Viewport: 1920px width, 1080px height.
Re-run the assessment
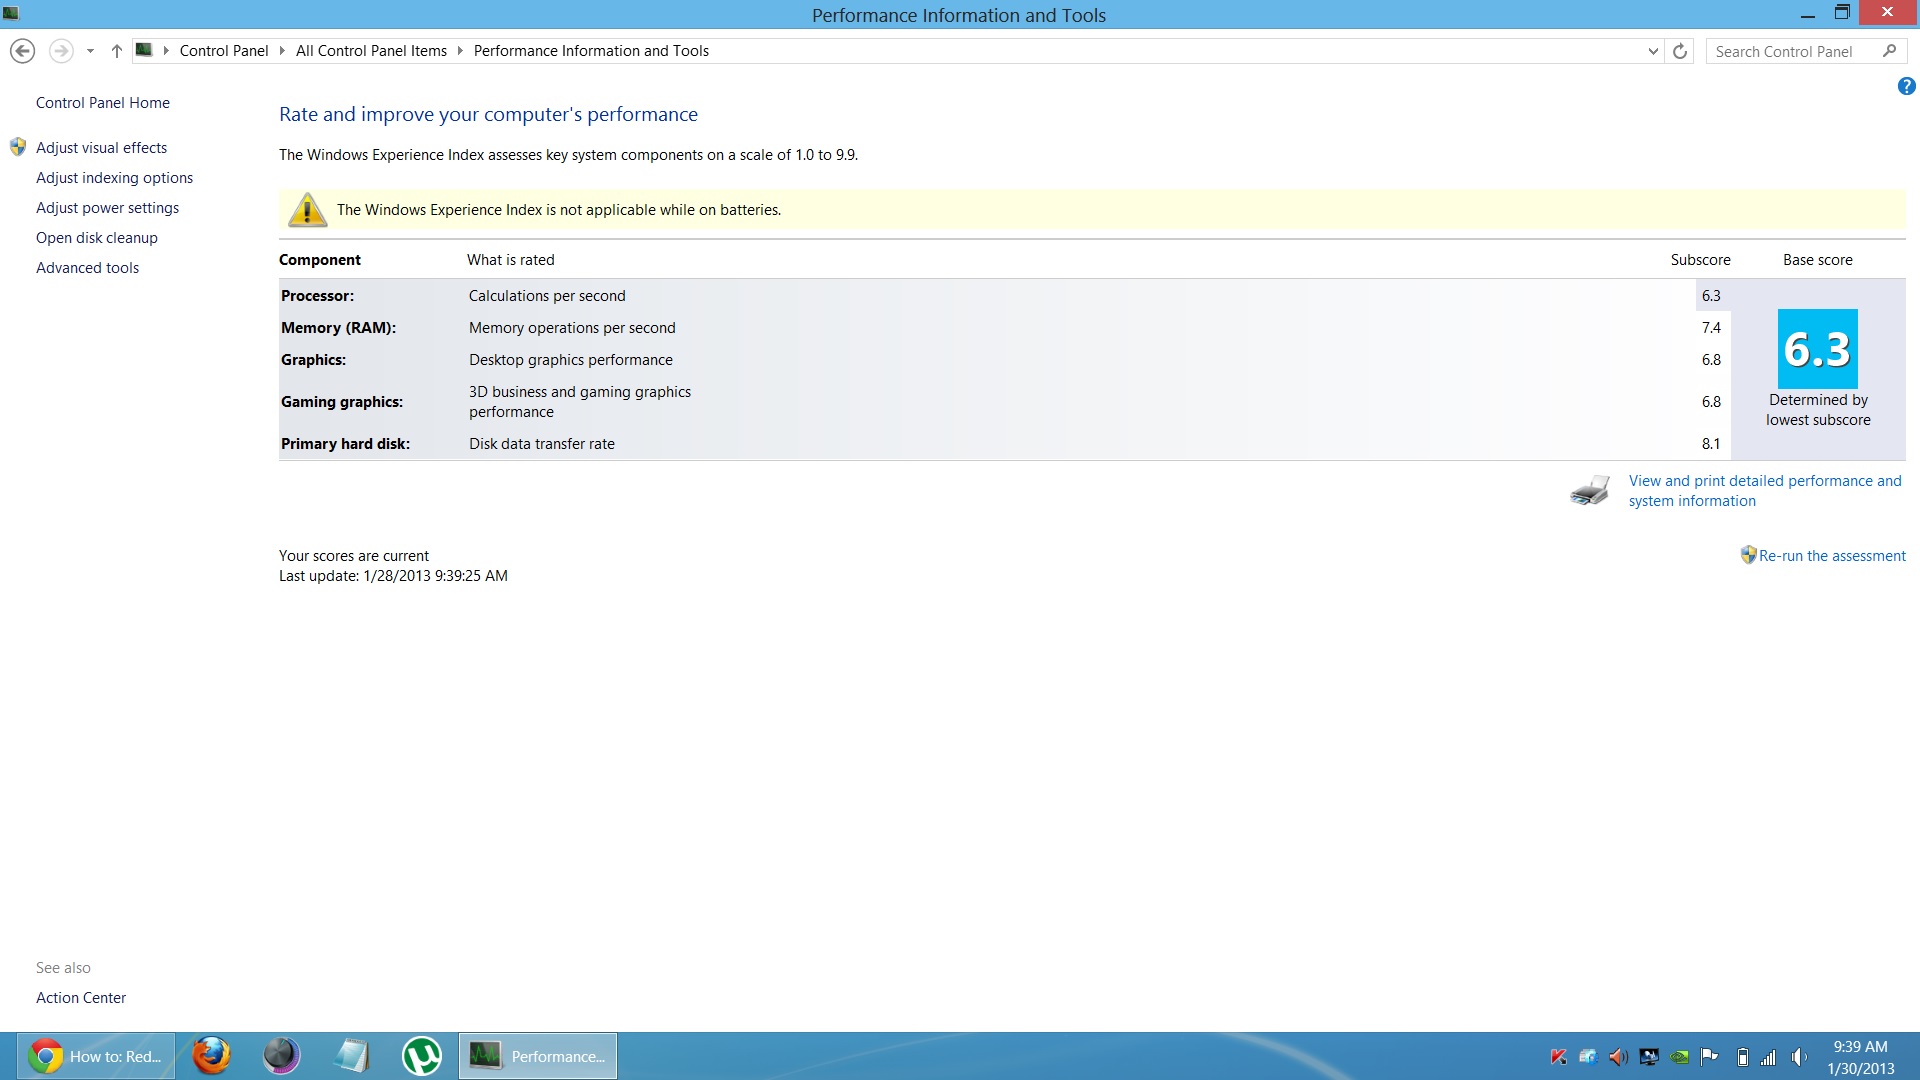[1832, 556]
